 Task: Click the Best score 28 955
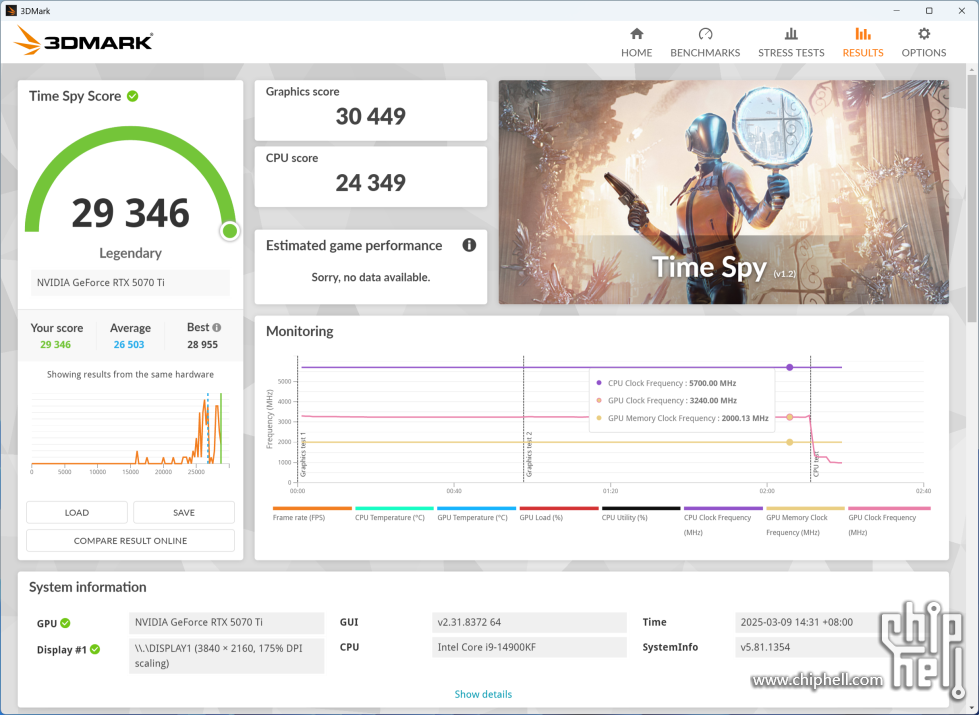(x=202, y=345)
